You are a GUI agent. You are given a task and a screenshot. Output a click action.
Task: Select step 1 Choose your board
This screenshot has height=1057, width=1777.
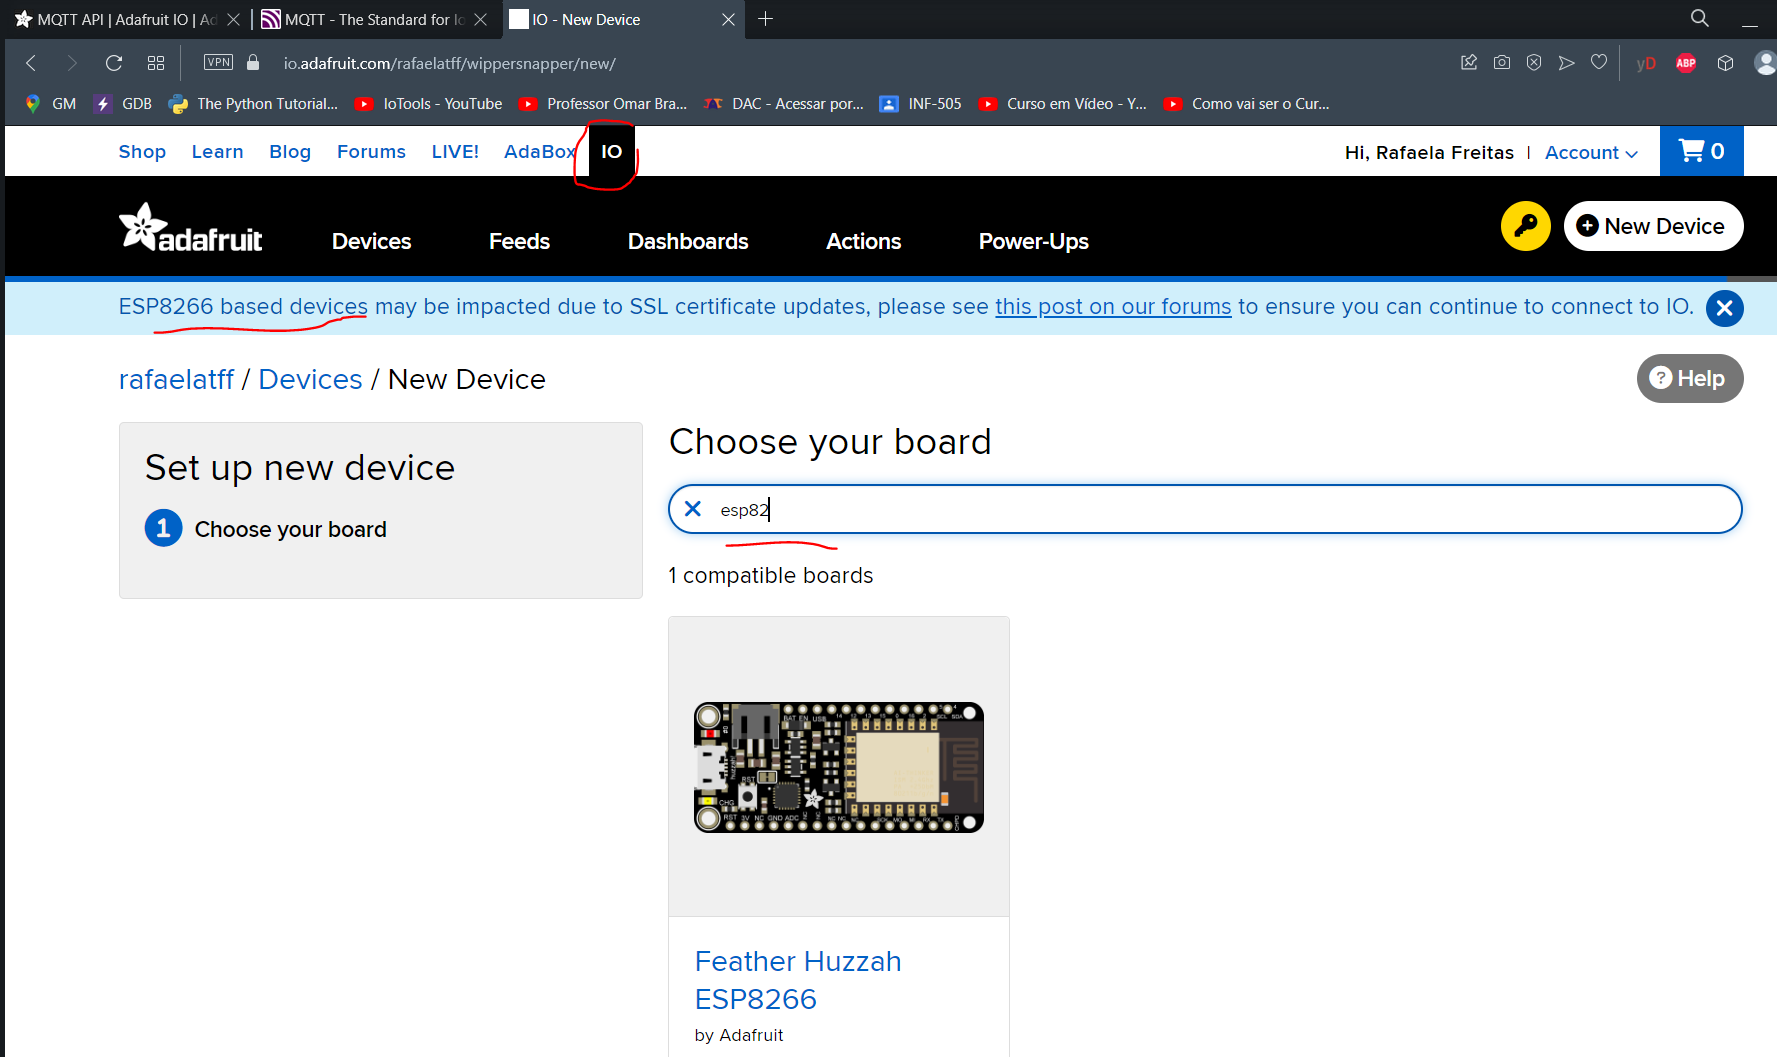pos(265,528)
